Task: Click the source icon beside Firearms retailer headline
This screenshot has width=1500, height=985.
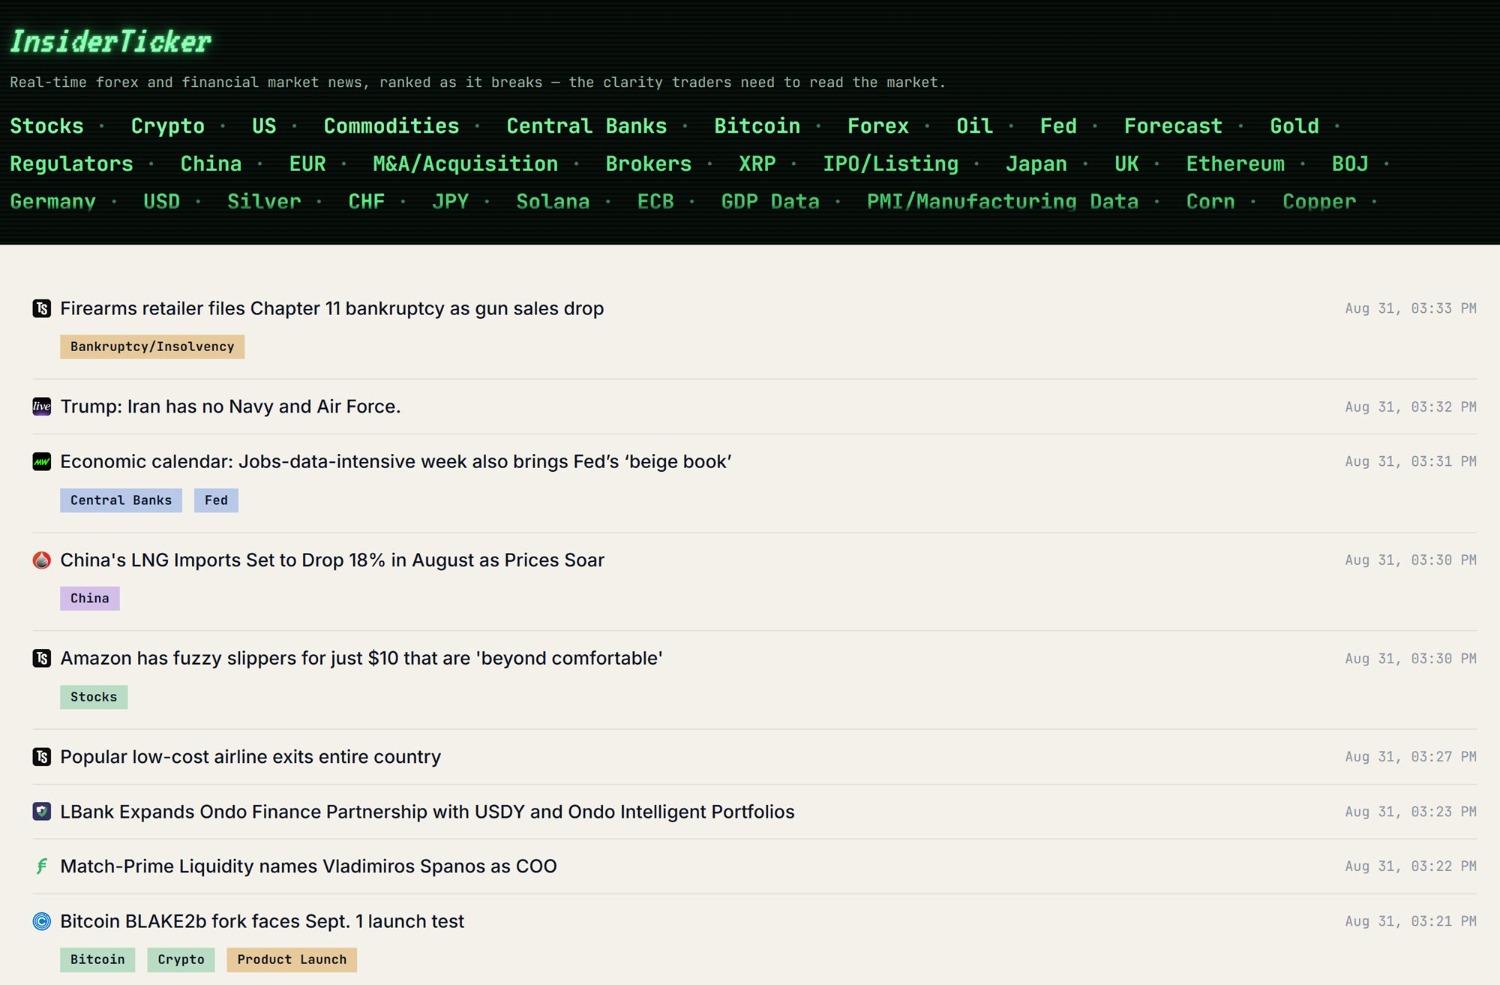Action: [x=41, y=308]
